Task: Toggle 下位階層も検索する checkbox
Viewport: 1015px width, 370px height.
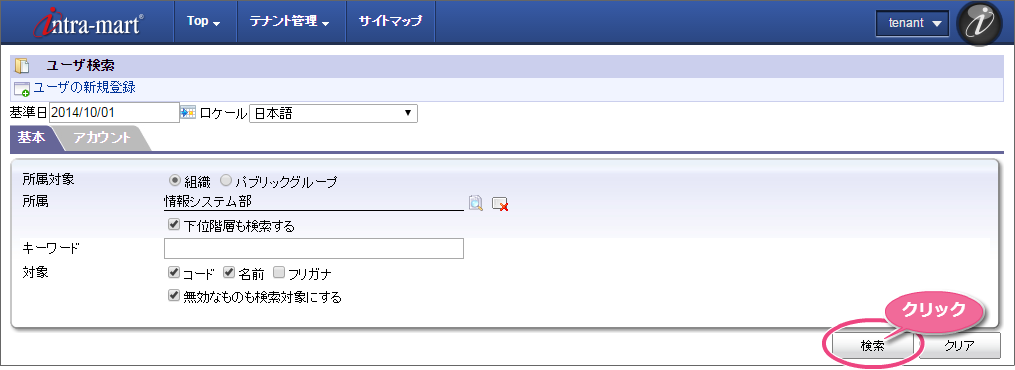Action: 173,225
